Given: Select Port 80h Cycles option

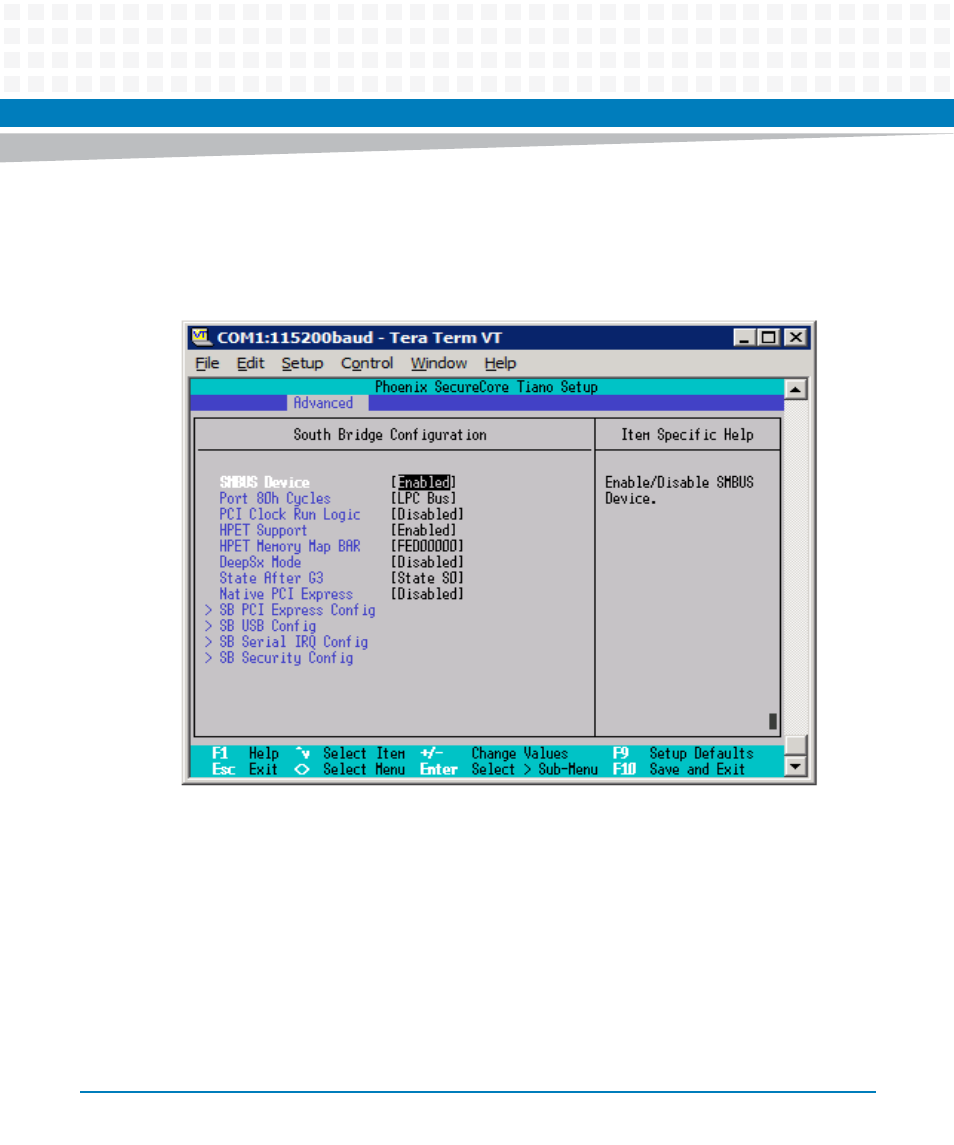Looking at the screenshot, I should coord(275,499).
